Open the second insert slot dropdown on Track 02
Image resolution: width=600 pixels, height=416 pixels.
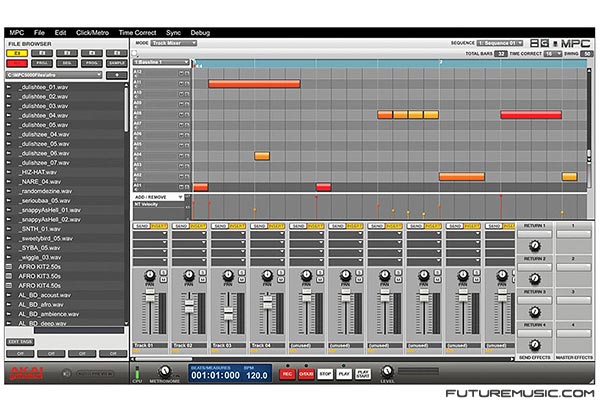point(189,243)
